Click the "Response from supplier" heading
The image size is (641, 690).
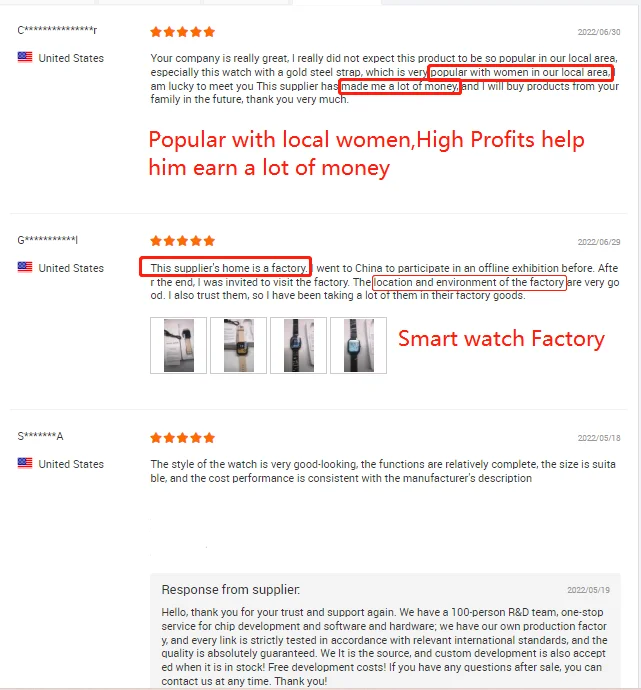(x=231, y=590)
